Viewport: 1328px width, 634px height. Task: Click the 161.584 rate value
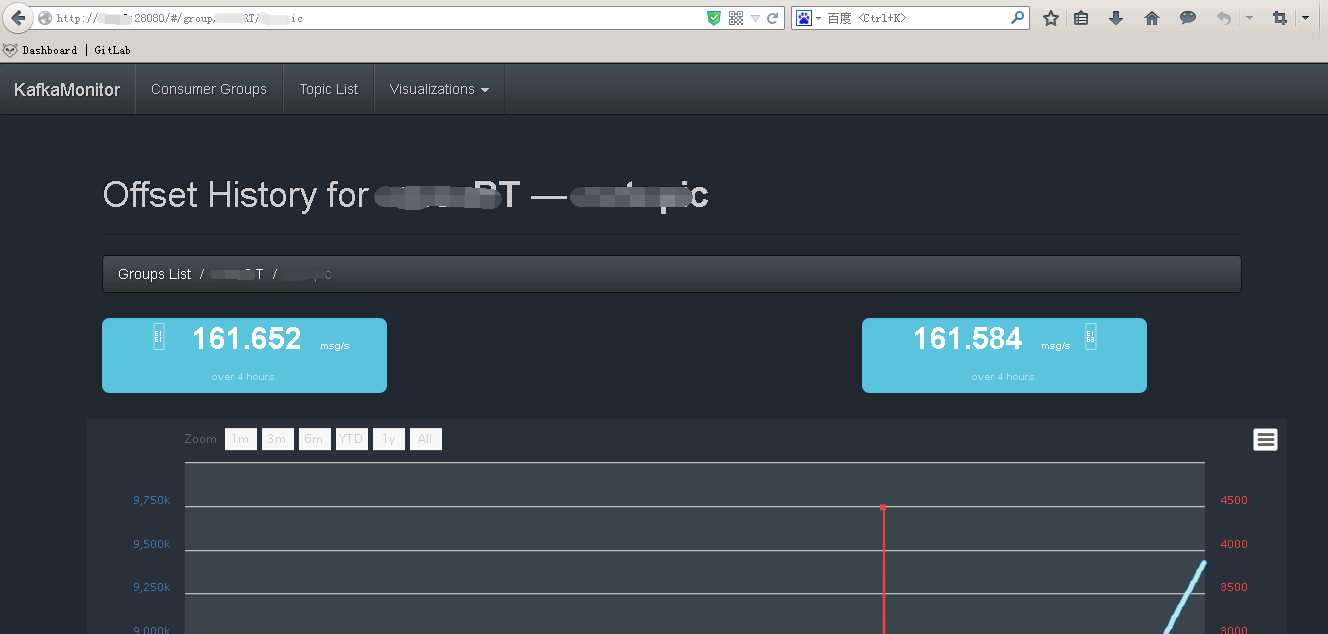coord(968,339)
